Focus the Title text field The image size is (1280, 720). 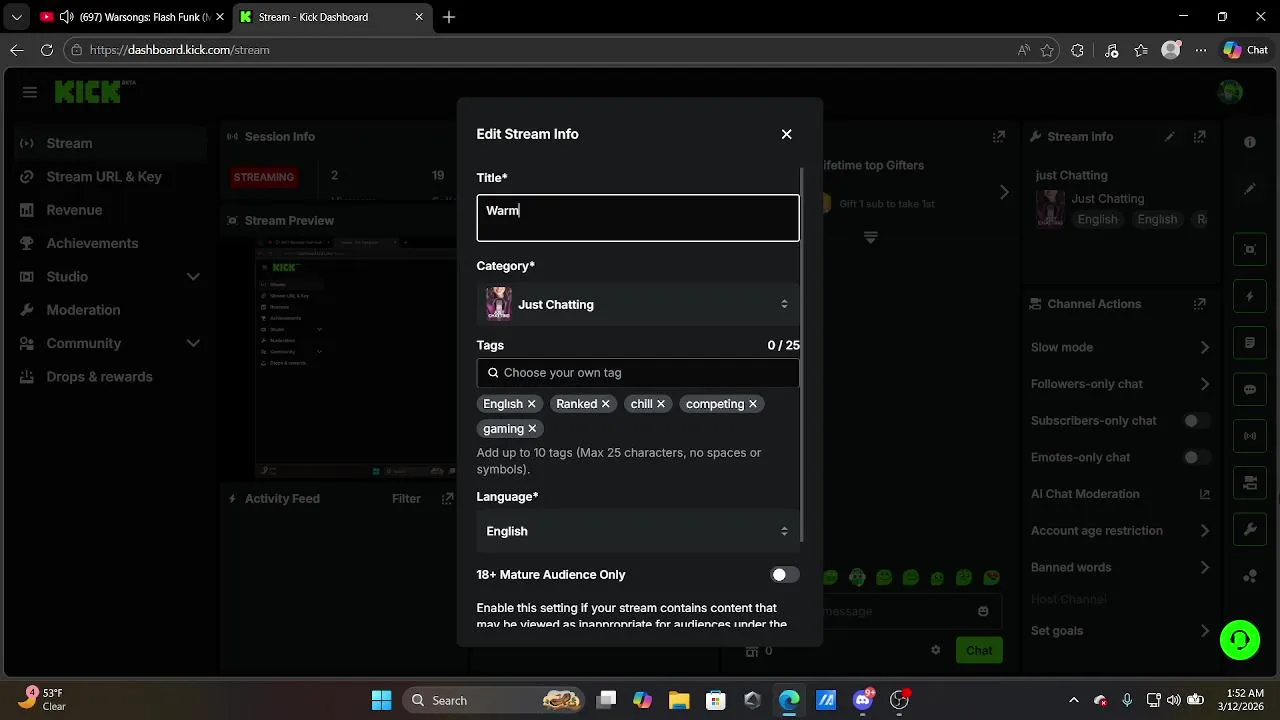[x=638, y=218]
